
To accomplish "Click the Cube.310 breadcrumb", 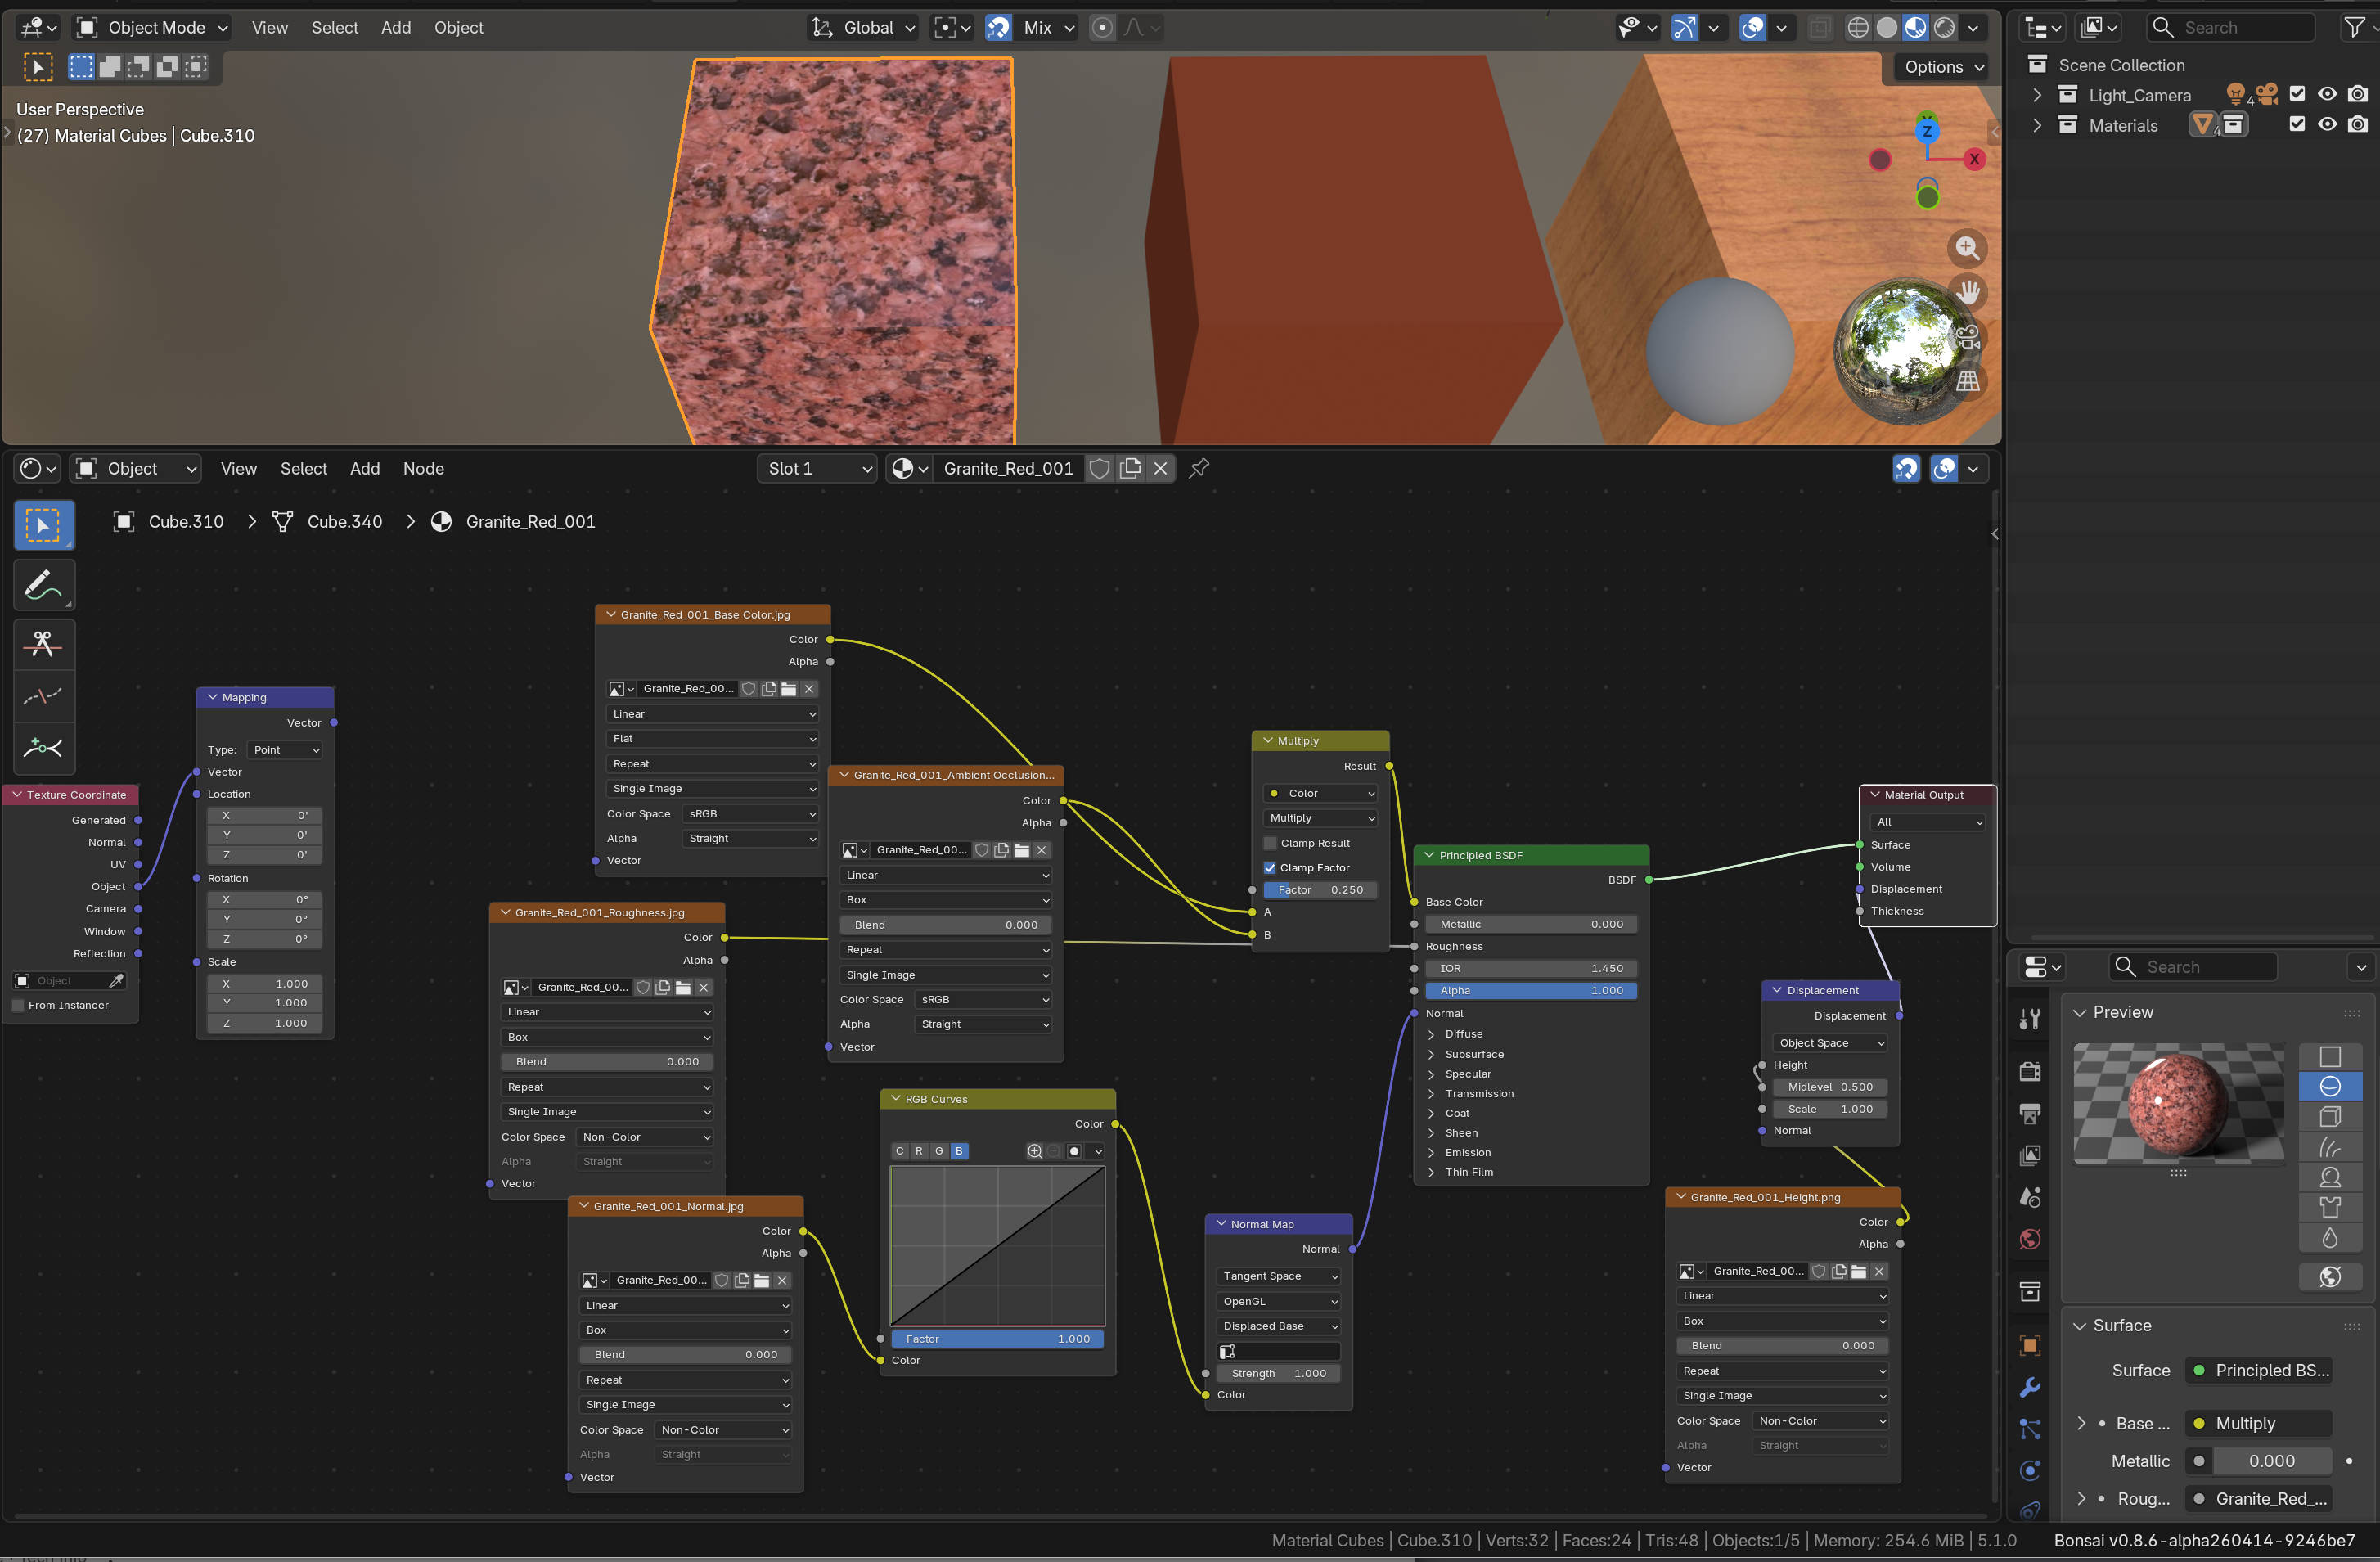I will [185, 521].
